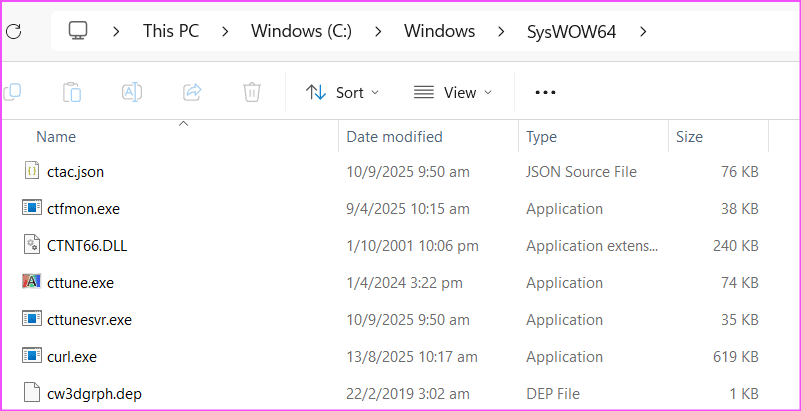Click the Copy toolbar icon
Screen dimensions: 801x411
11,92
